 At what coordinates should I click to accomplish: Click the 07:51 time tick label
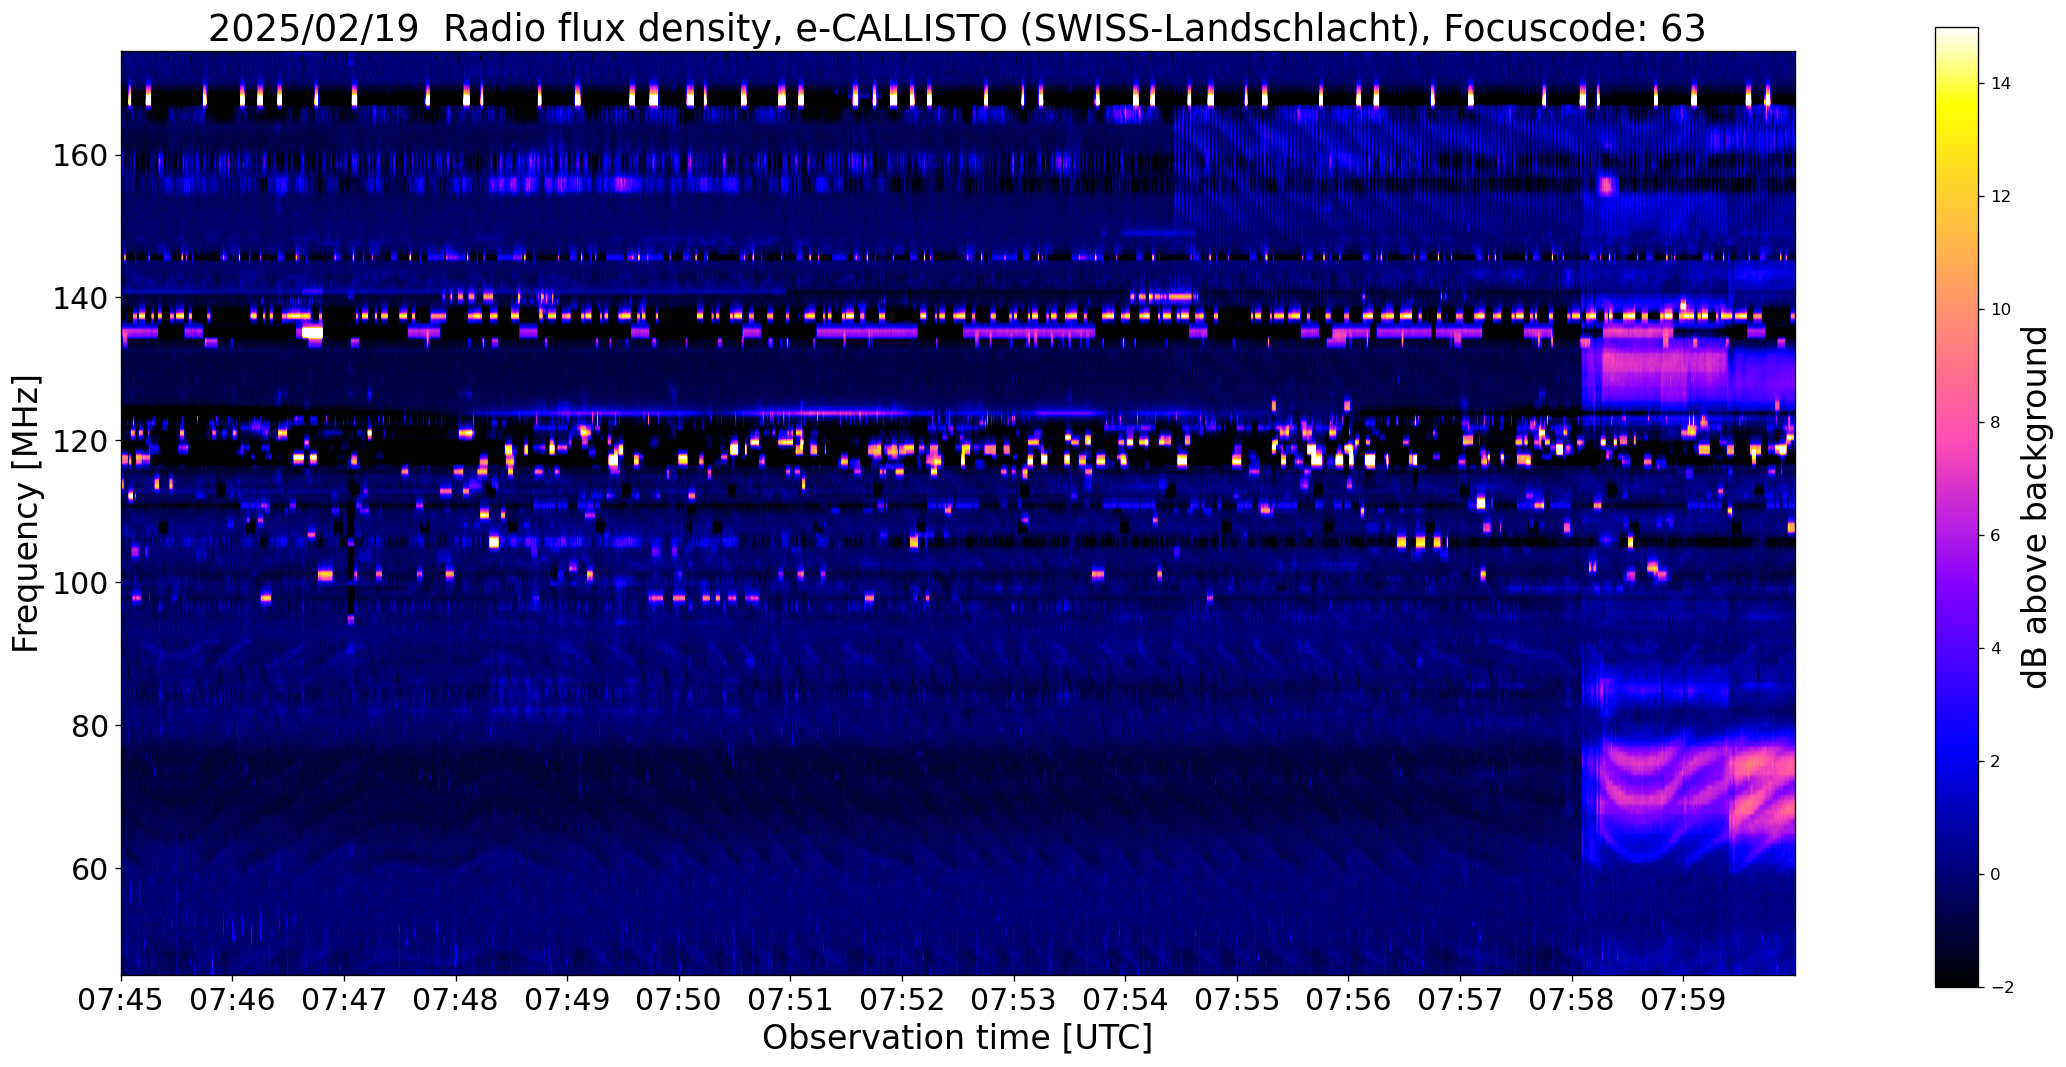791,1000
